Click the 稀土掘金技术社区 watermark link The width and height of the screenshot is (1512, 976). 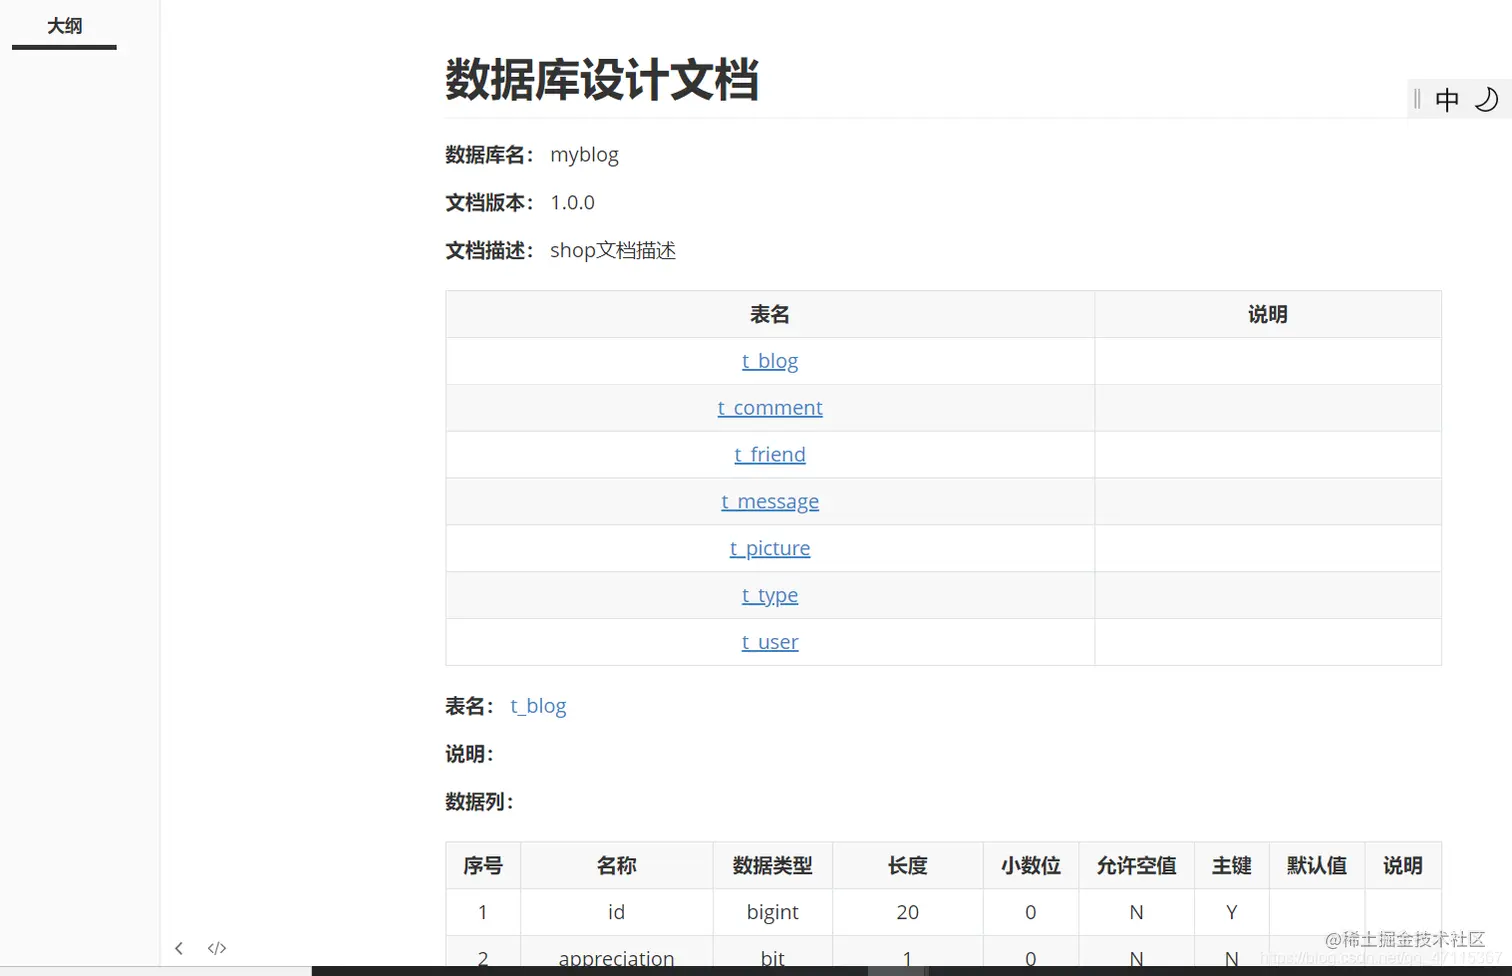[x=1404, y=940]
